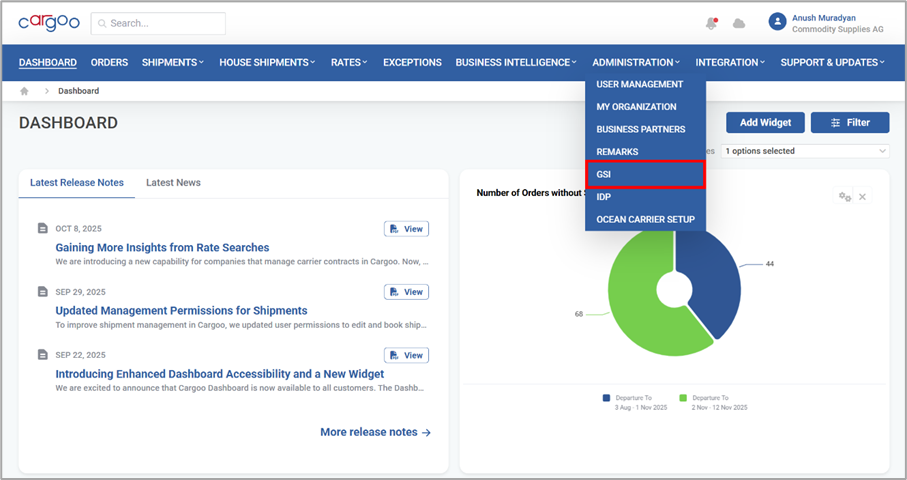Click the blue Departure To legend square
Viewport: 907px width, 480px height.
pos(606,398)
